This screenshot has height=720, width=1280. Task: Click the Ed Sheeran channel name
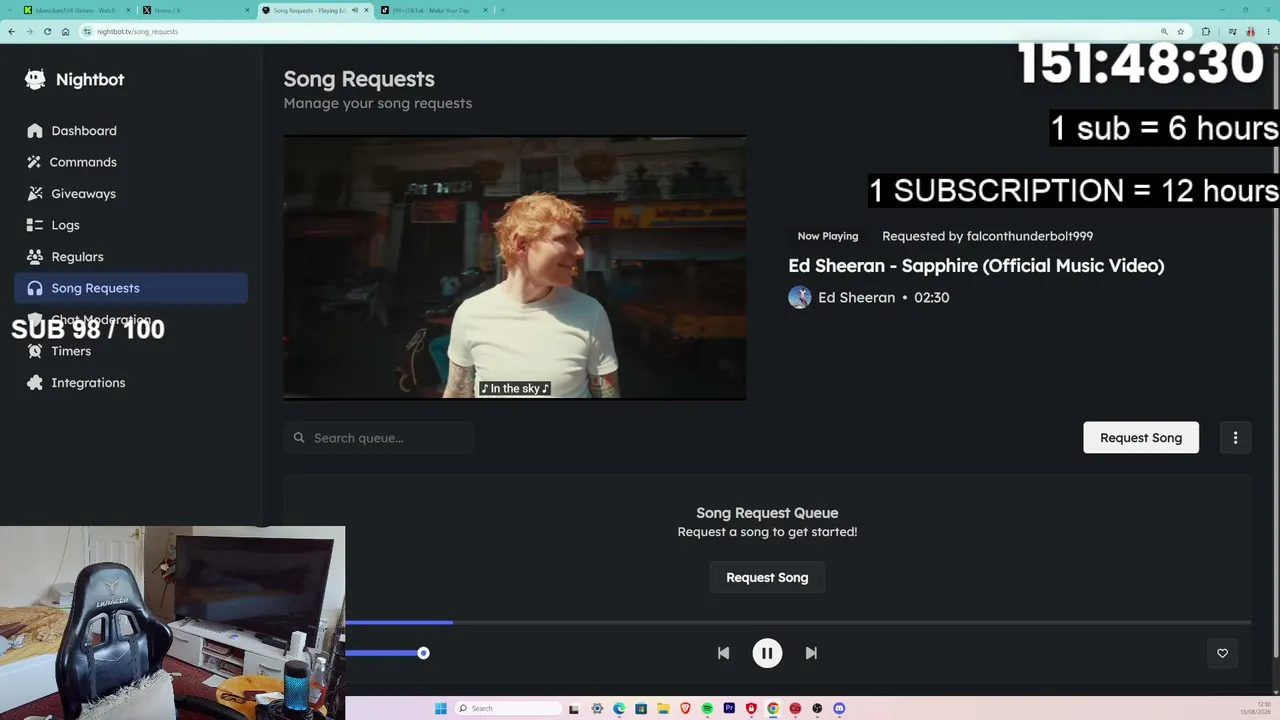click(x=857, y=298)
